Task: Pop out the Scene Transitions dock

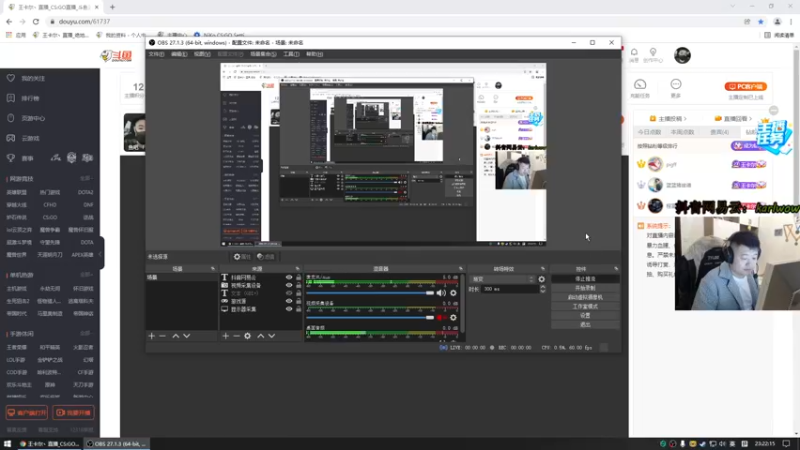Action: [542, 269]
